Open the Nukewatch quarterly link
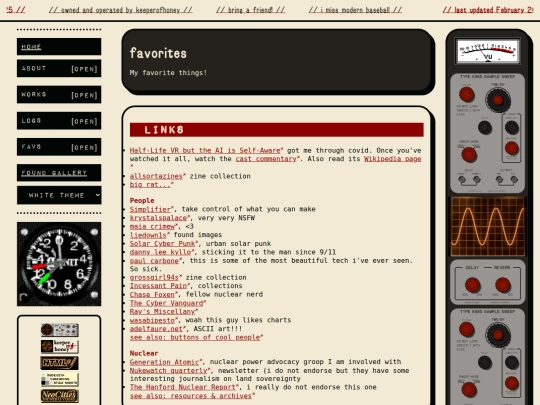The image size is (540, 405). tap(170, 371)
